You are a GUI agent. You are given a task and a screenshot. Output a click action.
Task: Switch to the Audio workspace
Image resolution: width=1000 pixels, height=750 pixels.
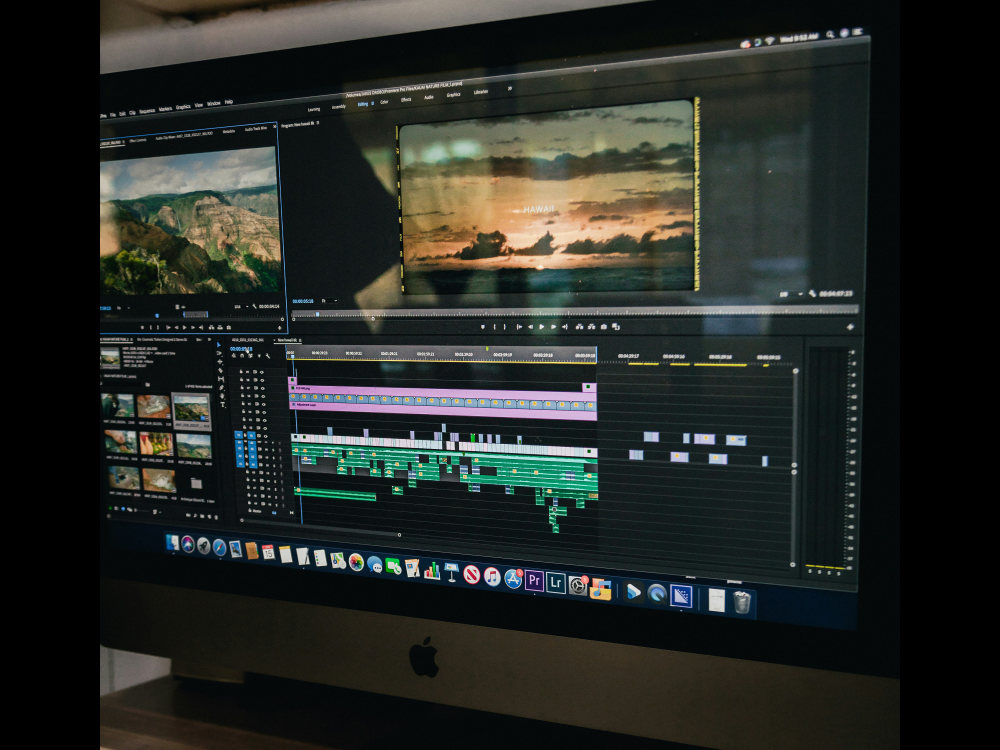(429, 97)
